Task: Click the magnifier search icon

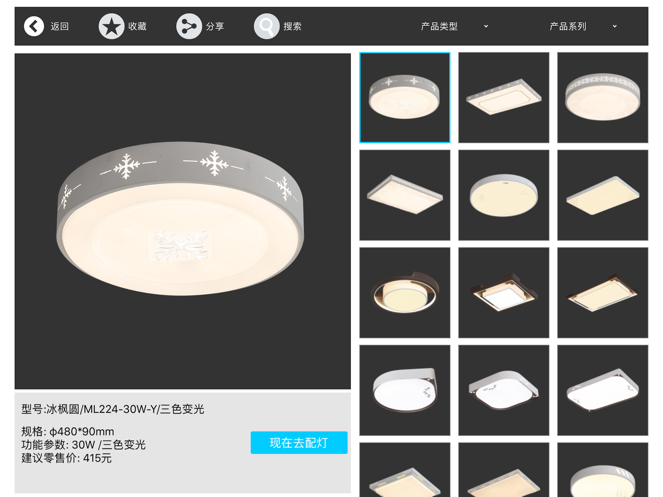Action: (x=266, y=26)
